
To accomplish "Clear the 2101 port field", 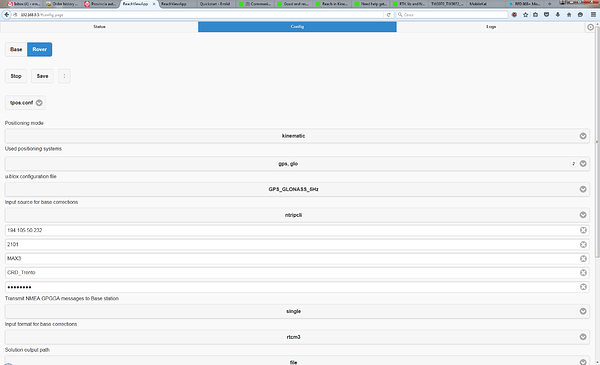I will pos(583,244).
